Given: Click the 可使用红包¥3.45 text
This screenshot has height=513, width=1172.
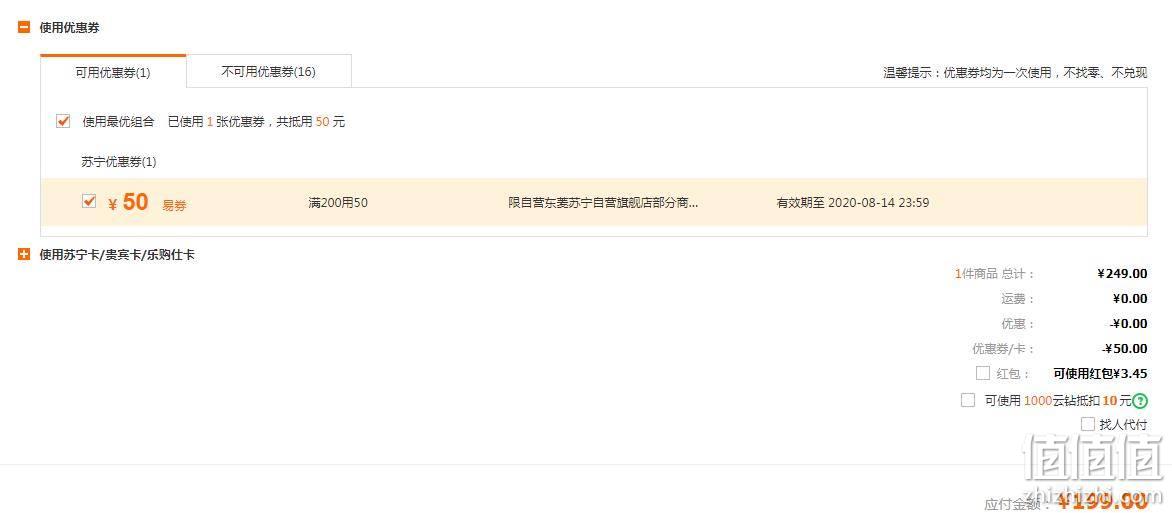Looking at the screenshot, I should [x=1100, y=373].
